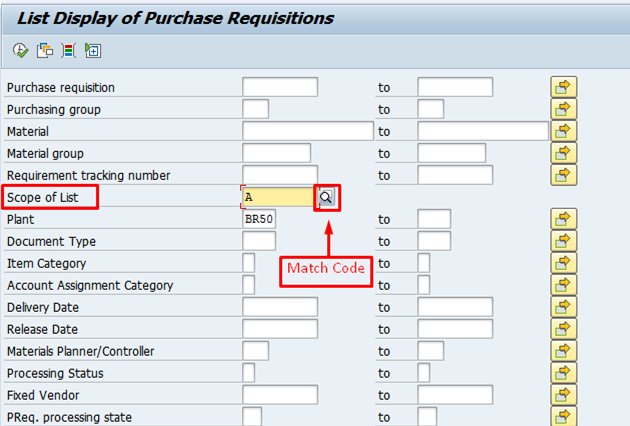Click the Dynamic Selections toolbar icon

tap(93, 50)
